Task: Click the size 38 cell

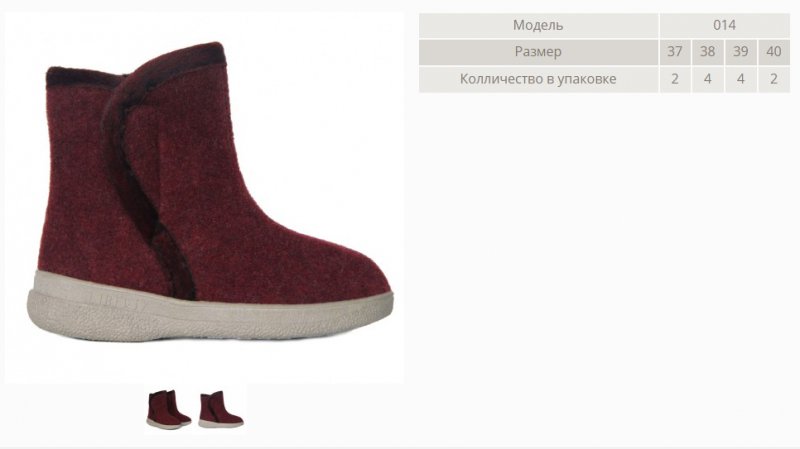Action: [x=707, y=52]
